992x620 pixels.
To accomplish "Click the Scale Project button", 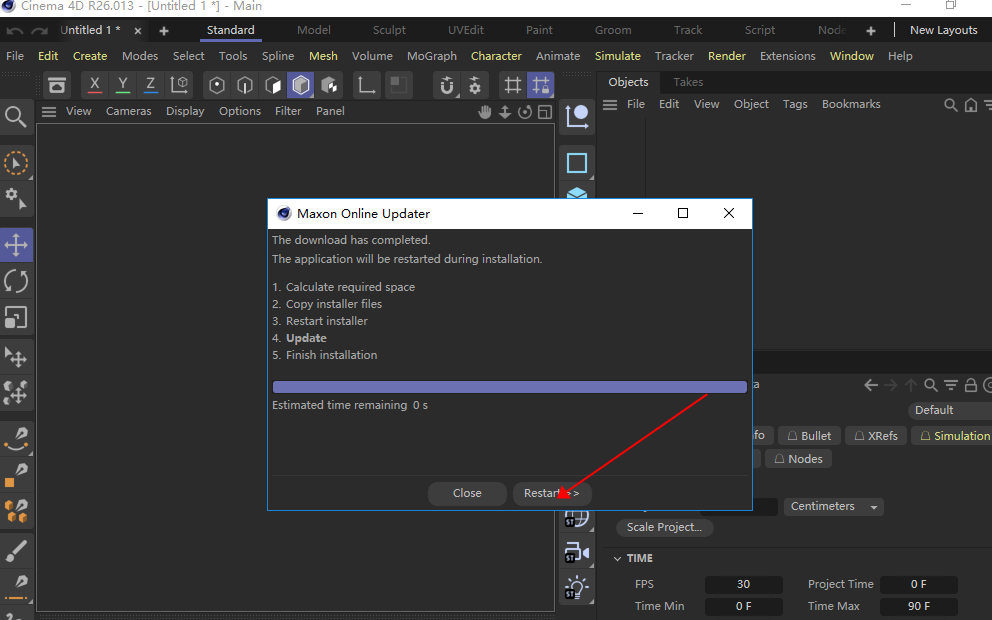I will pyautogui.click(x=664, y=528).
